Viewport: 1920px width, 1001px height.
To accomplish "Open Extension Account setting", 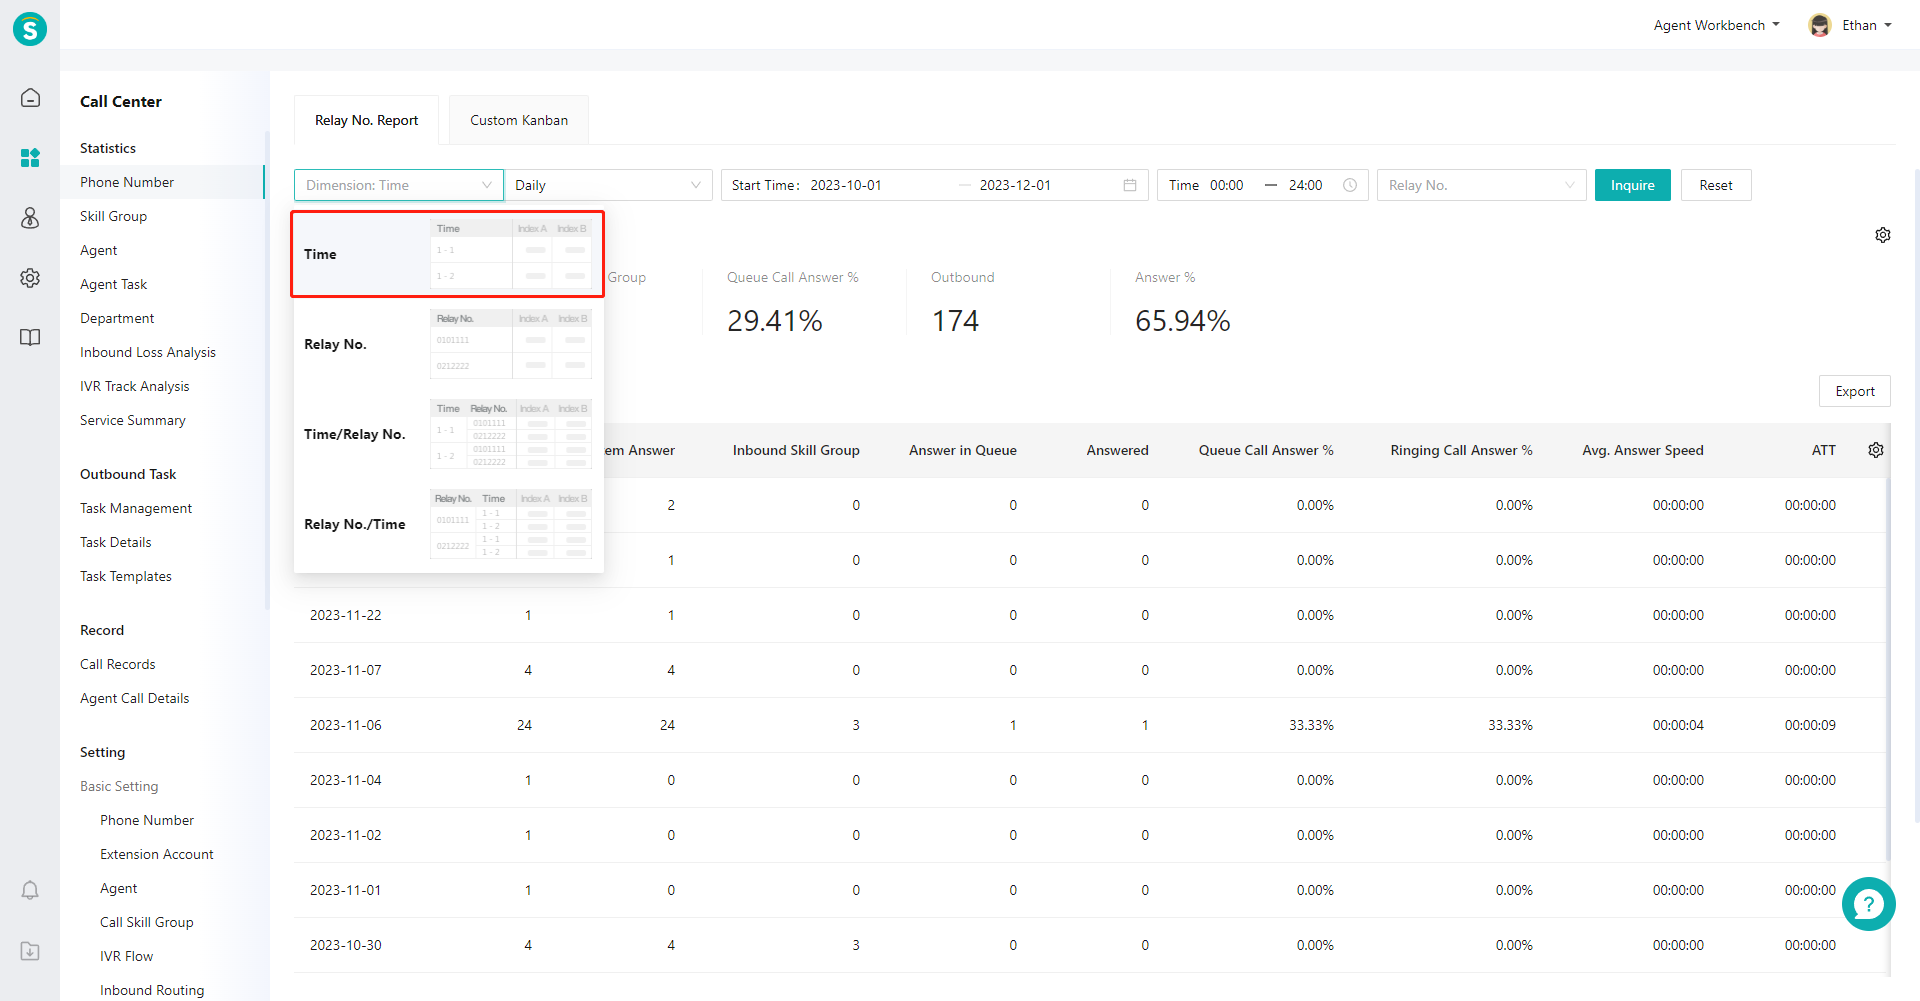I will [x=157, y=854].
